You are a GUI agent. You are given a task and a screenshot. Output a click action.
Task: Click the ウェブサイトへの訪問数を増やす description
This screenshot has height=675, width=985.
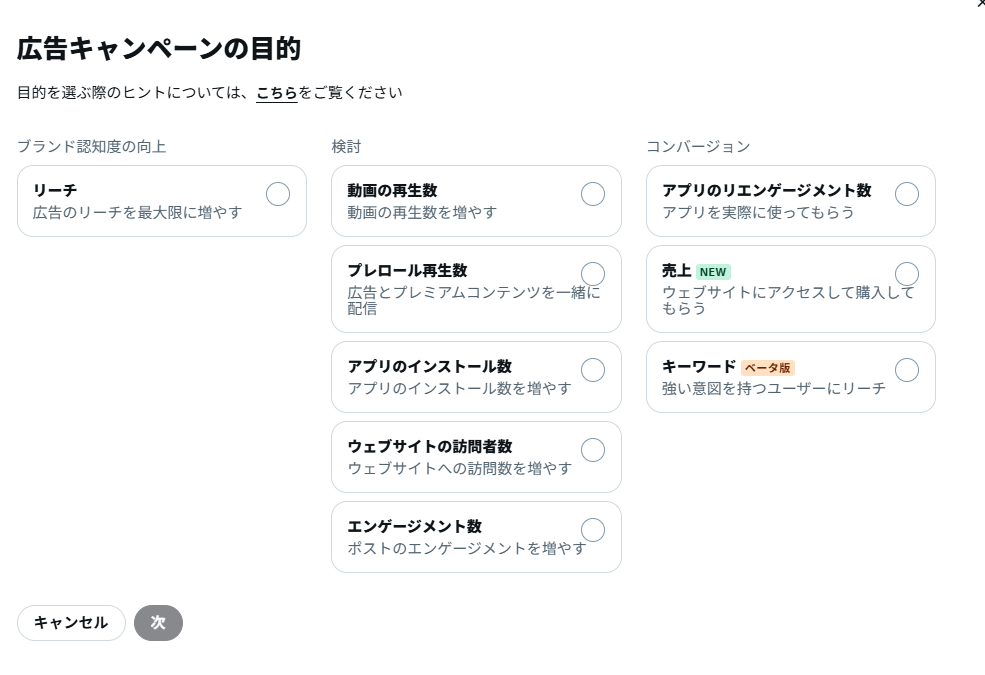tap(460, 468)
